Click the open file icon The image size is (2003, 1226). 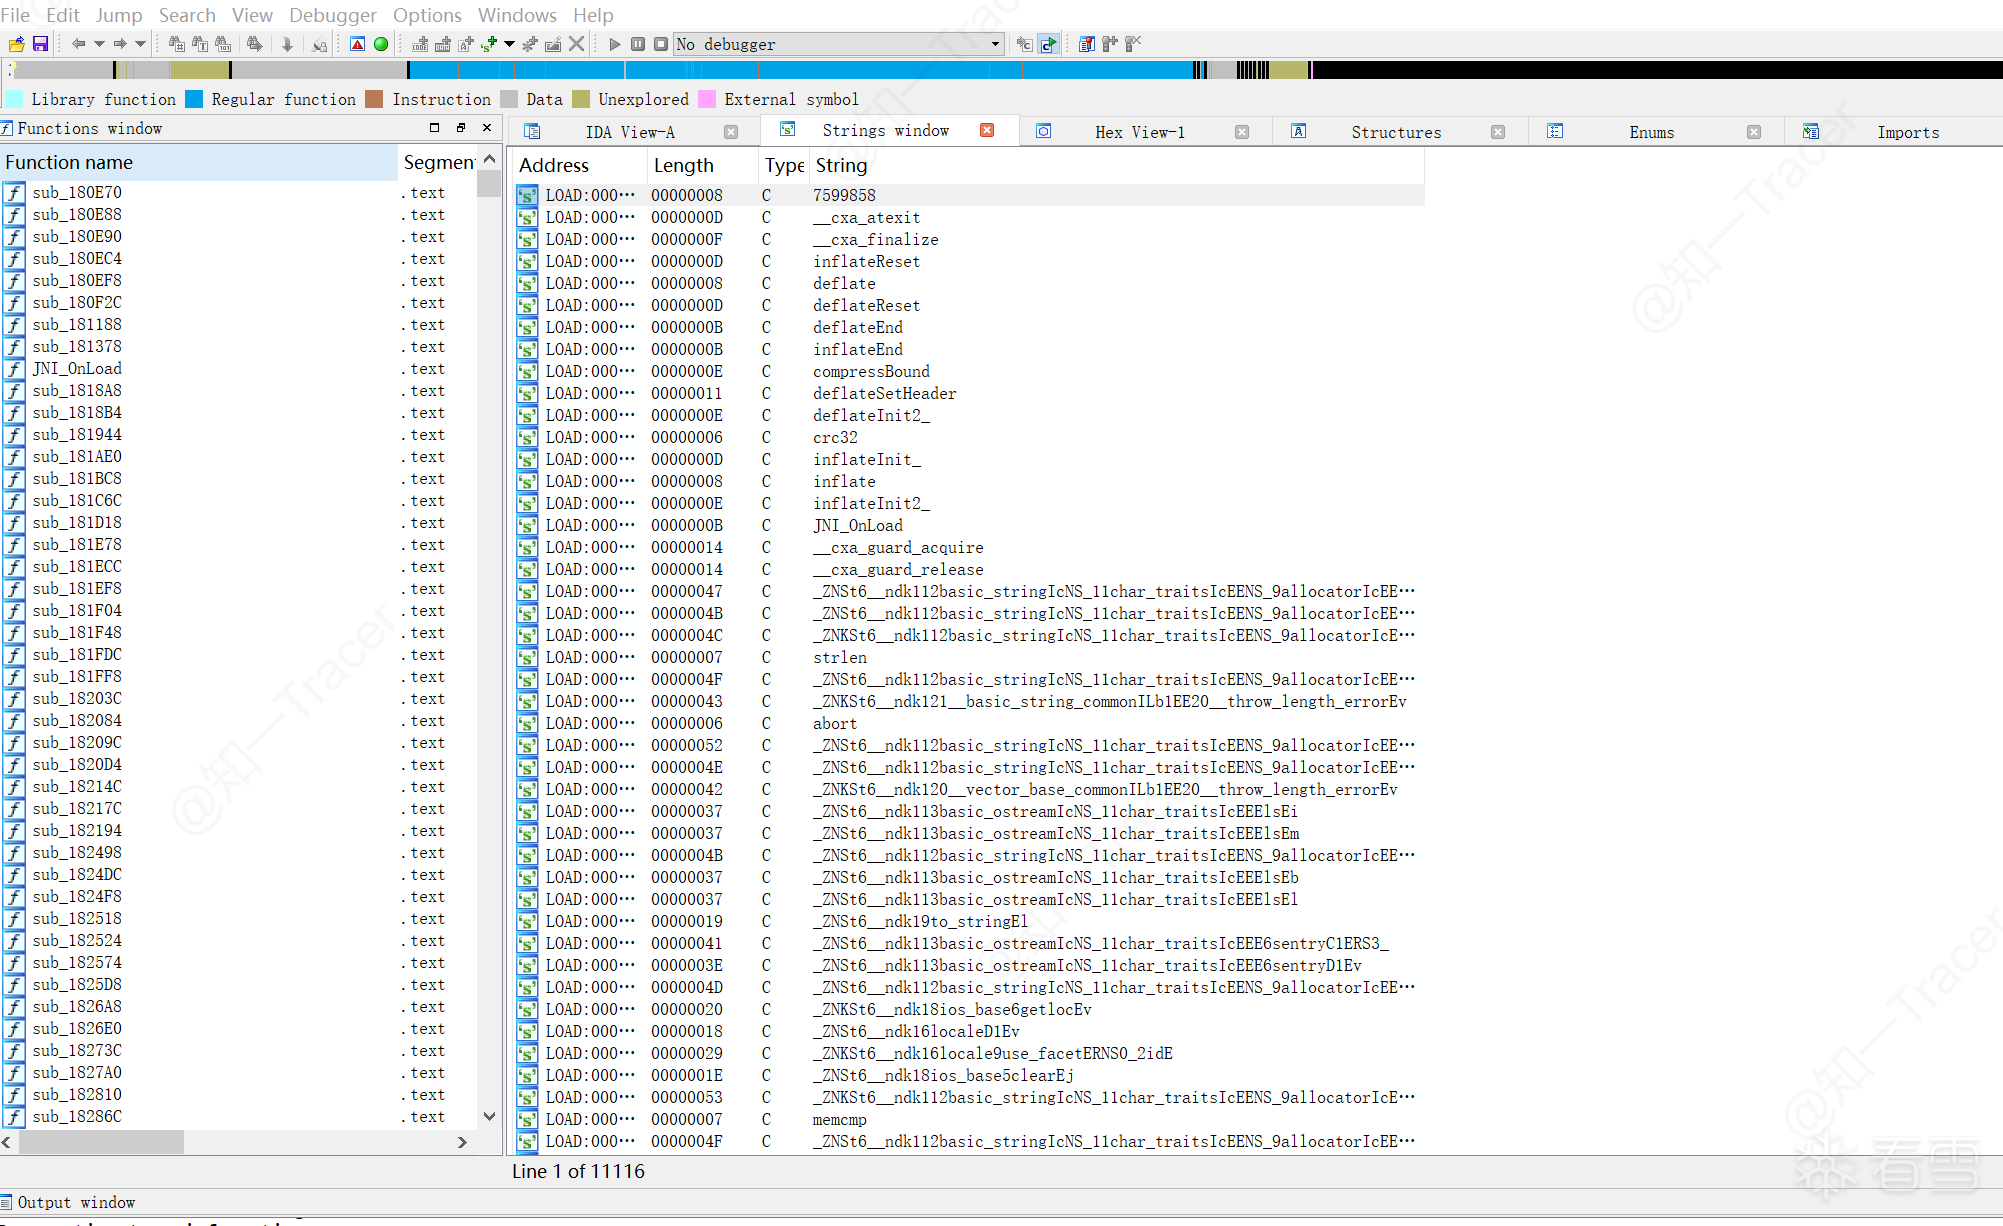[x=16, y=44]
